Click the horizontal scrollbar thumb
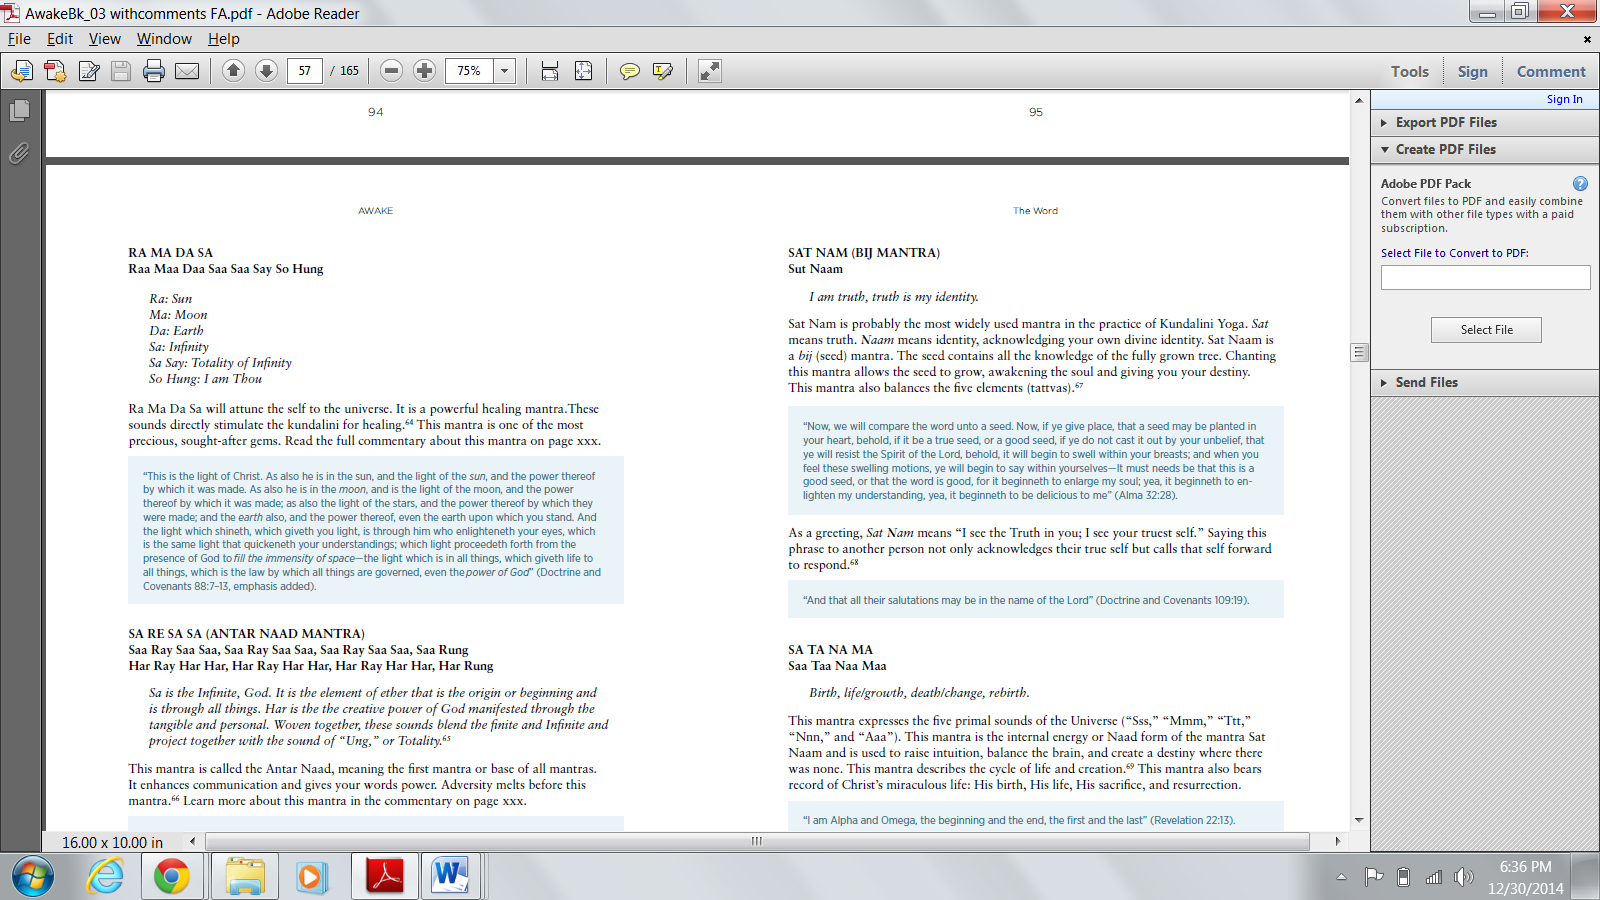 click(x=757, y=841)
